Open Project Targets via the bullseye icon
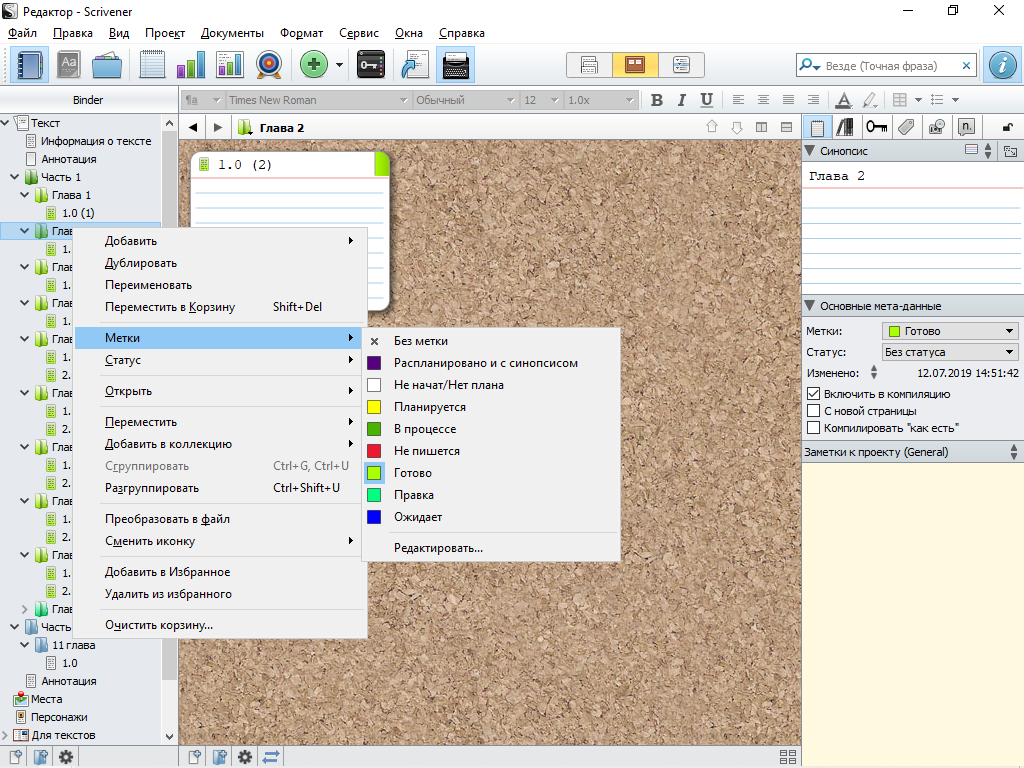 click(x=268, y=65)
